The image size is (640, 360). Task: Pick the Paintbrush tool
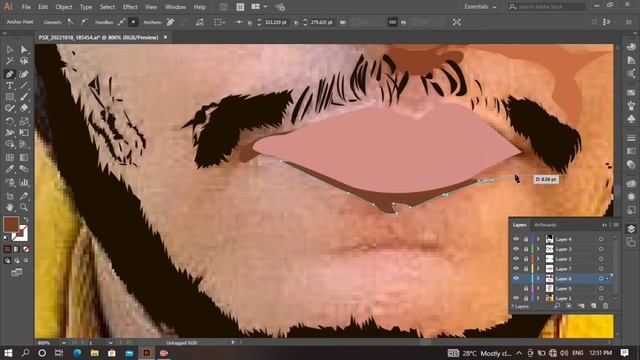pyautogui.click(x=24, y=97)
